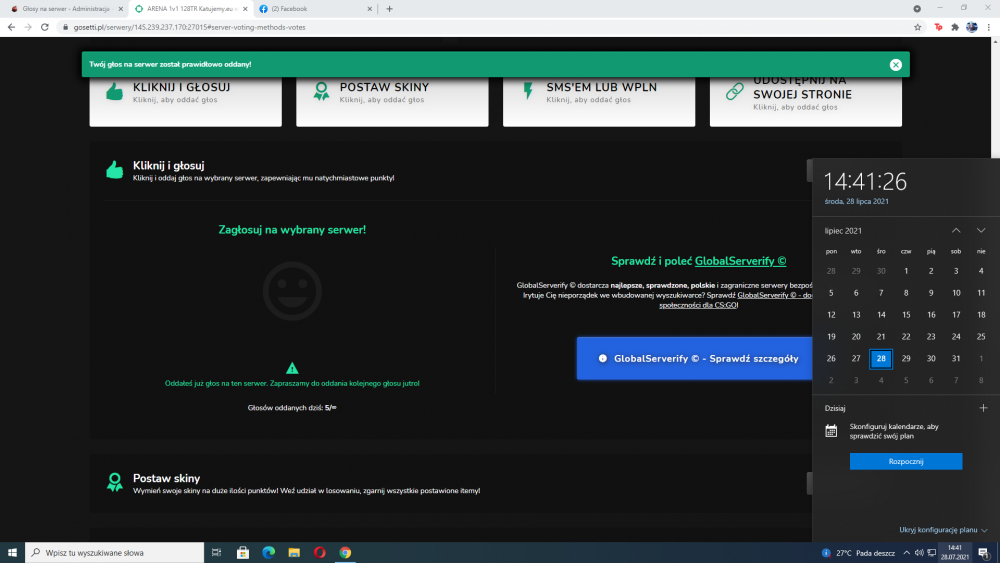
Task: Switch to Głosy na serwer - Administracja tab
Action: [x=64, y=9]
